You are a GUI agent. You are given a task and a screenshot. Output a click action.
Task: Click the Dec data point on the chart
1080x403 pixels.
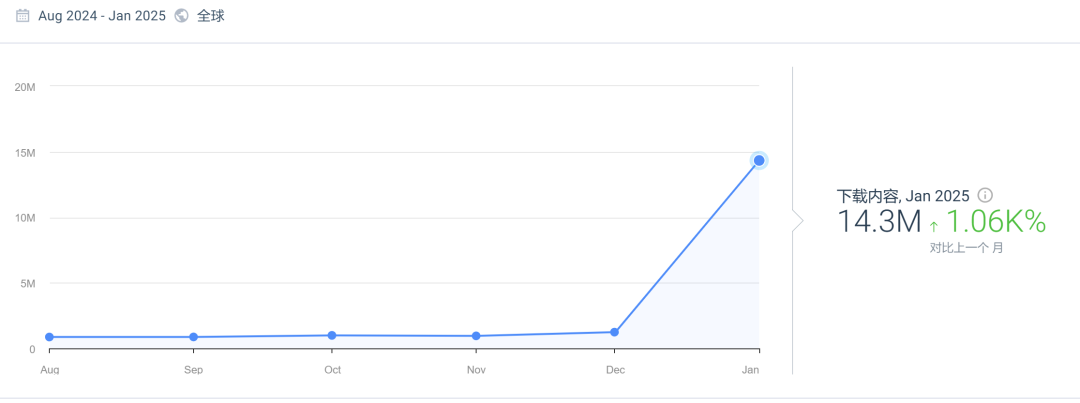tap(614, 332)
